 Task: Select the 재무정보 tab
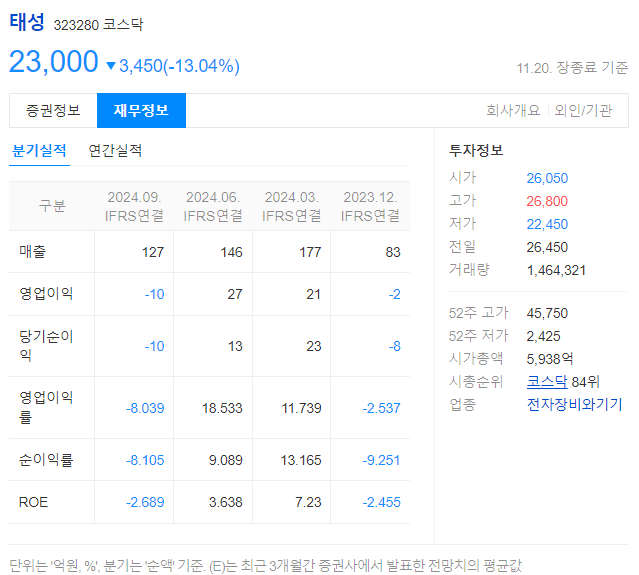coord(141,110)
